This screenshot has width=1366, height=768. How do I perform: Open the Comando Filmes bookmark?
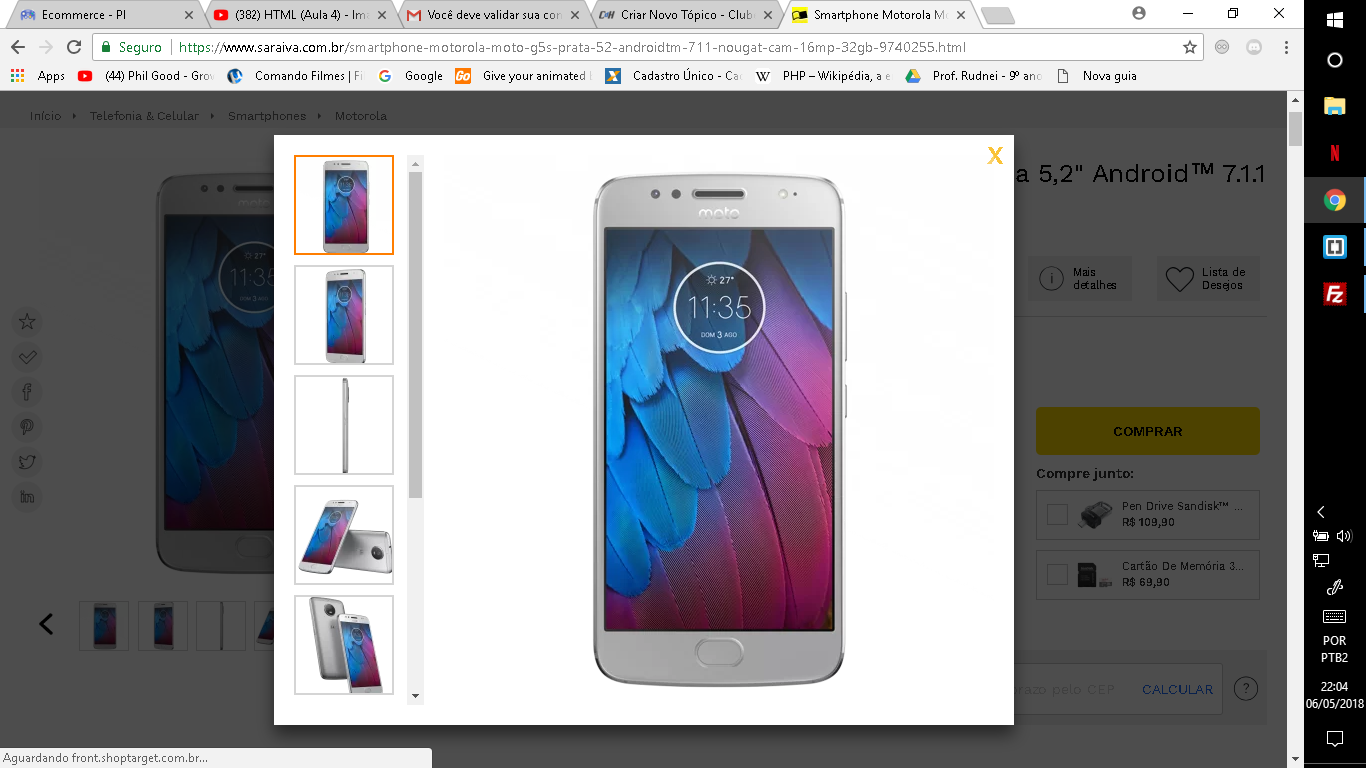click(295, 76)
